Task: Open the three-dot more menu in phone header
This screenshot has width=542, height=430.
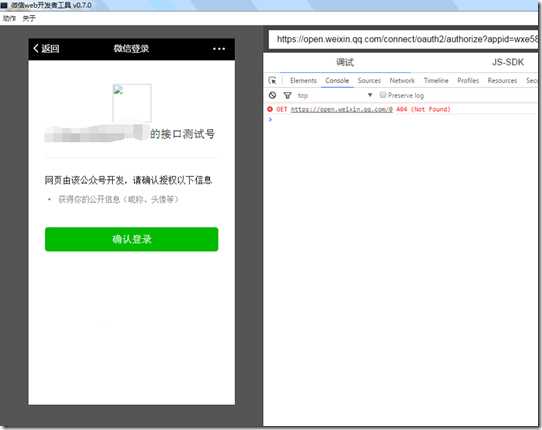Action: point(219,49)
